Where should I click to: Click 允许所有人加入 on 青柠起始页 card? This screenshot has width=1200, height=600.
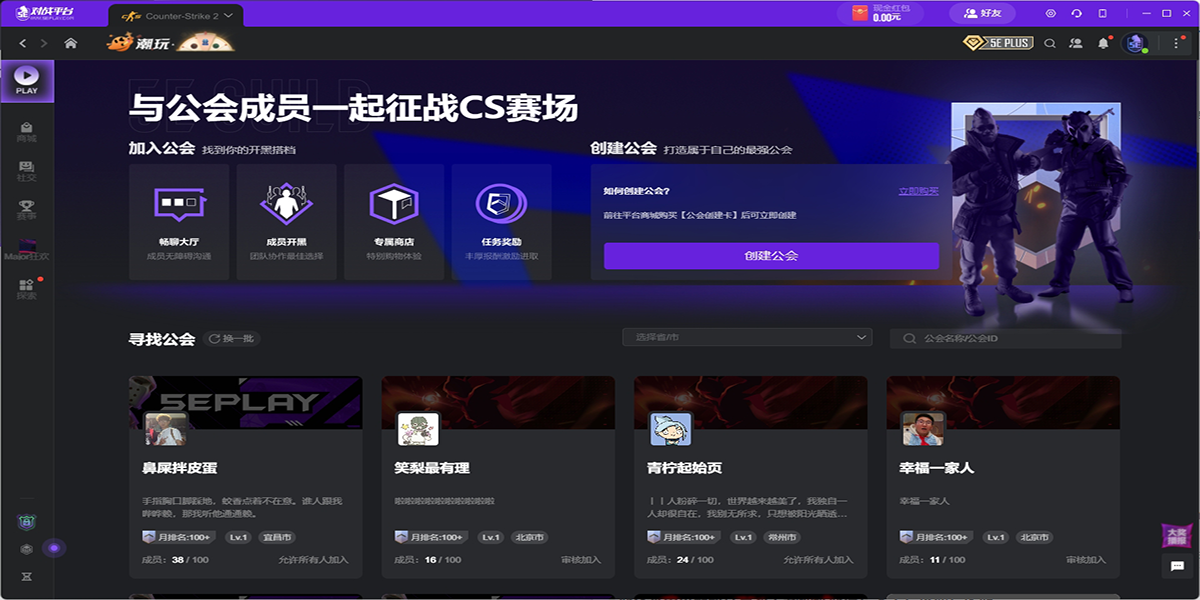818,560
